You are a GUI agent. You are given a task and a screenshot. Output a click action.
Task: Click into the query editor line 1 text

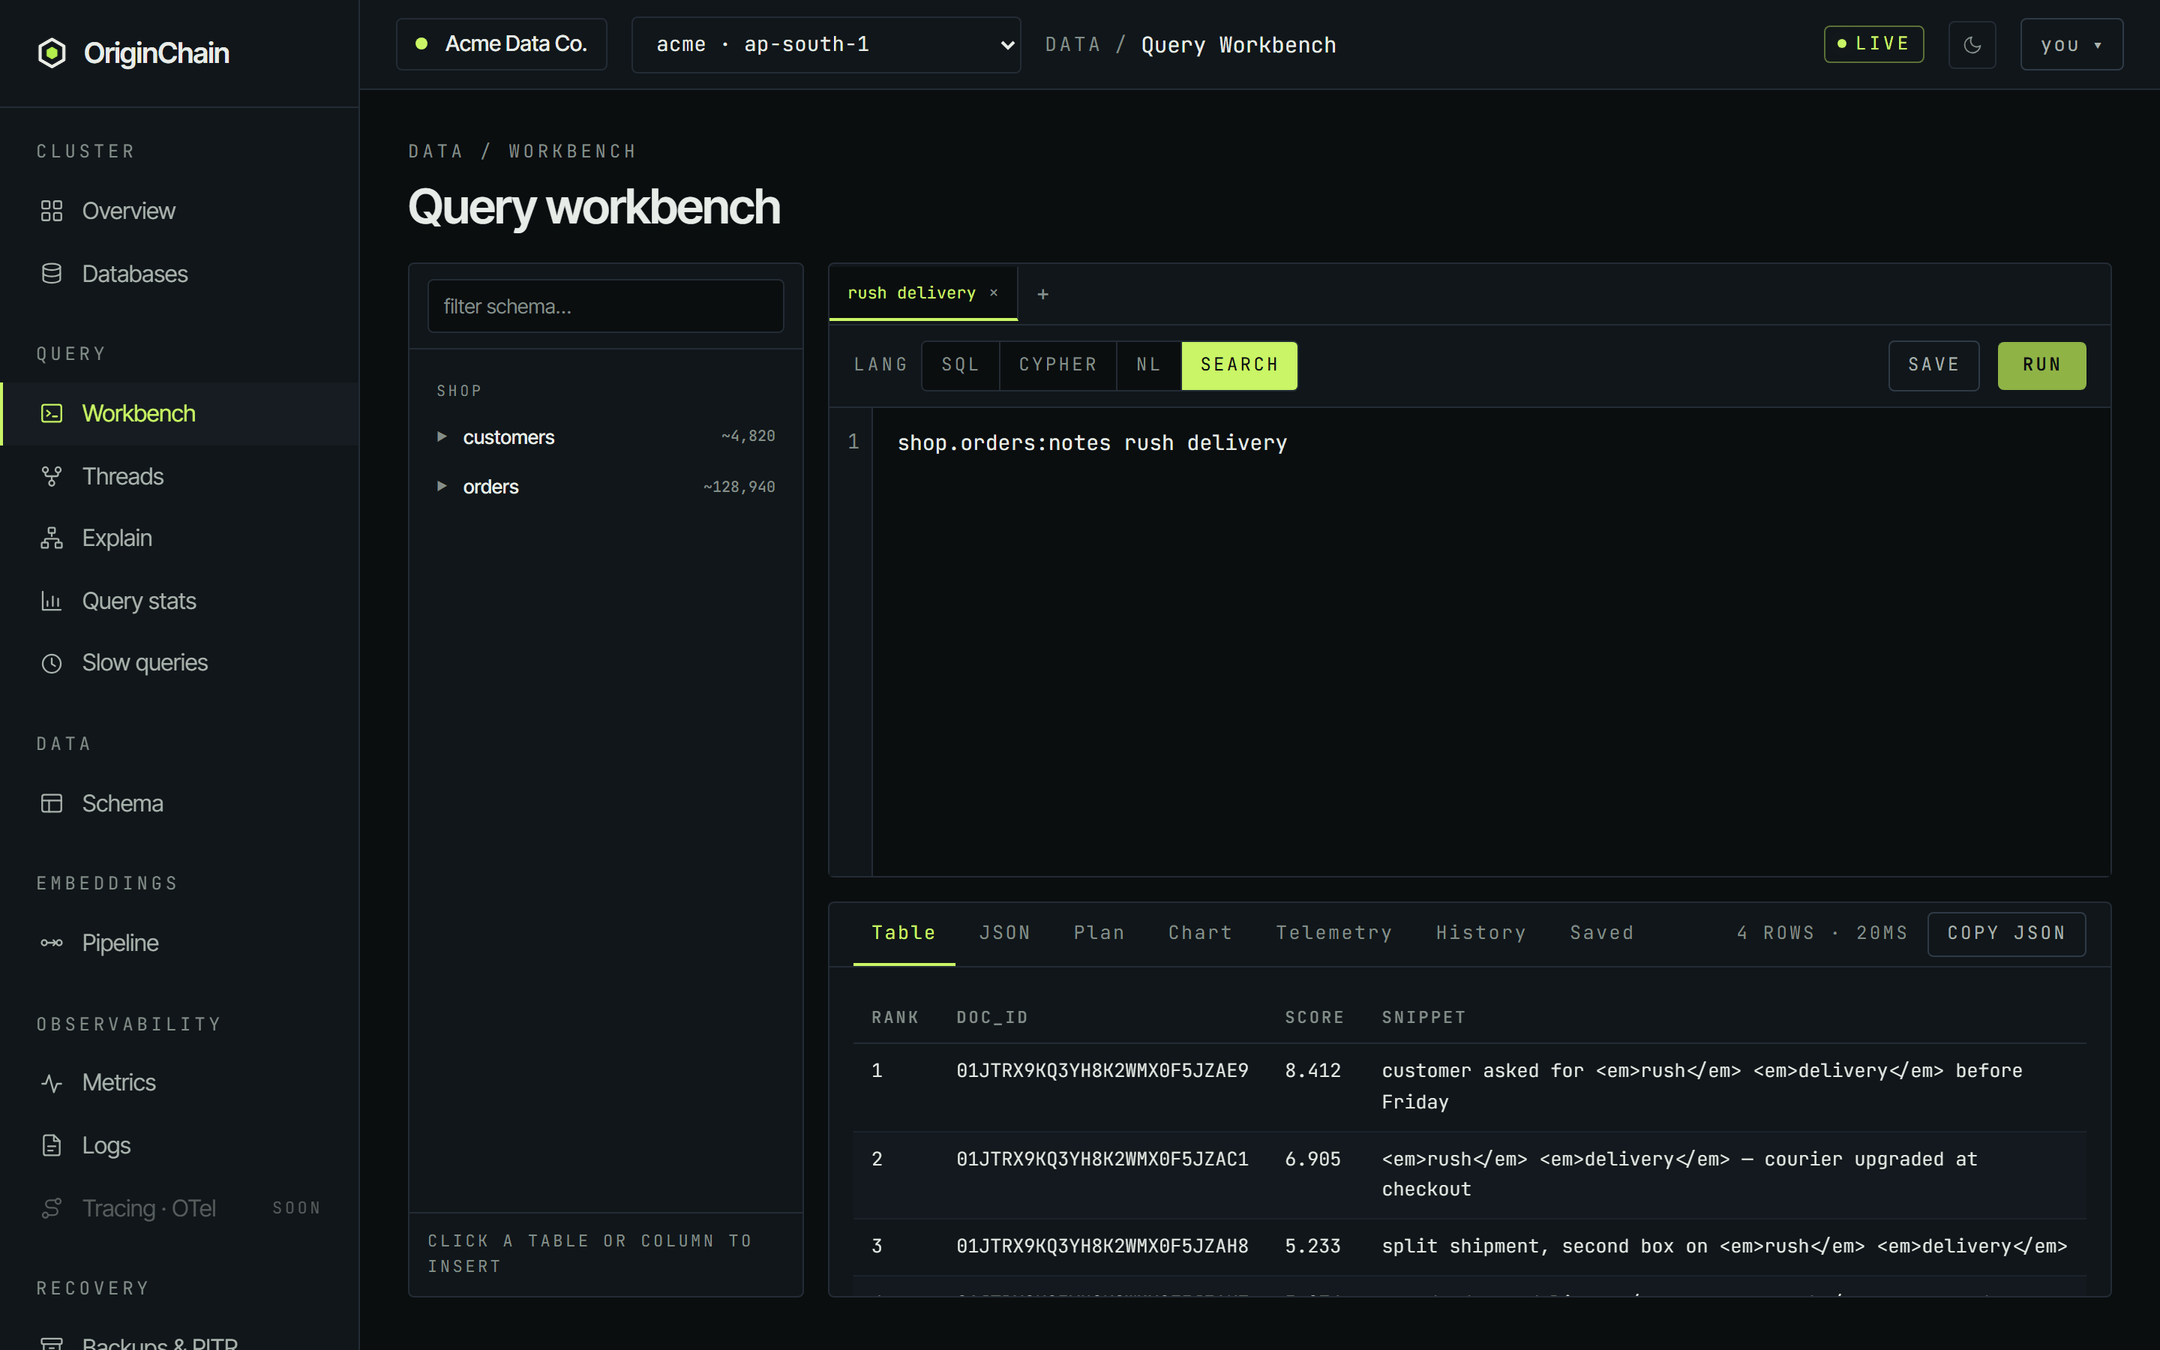point(1092,443)
